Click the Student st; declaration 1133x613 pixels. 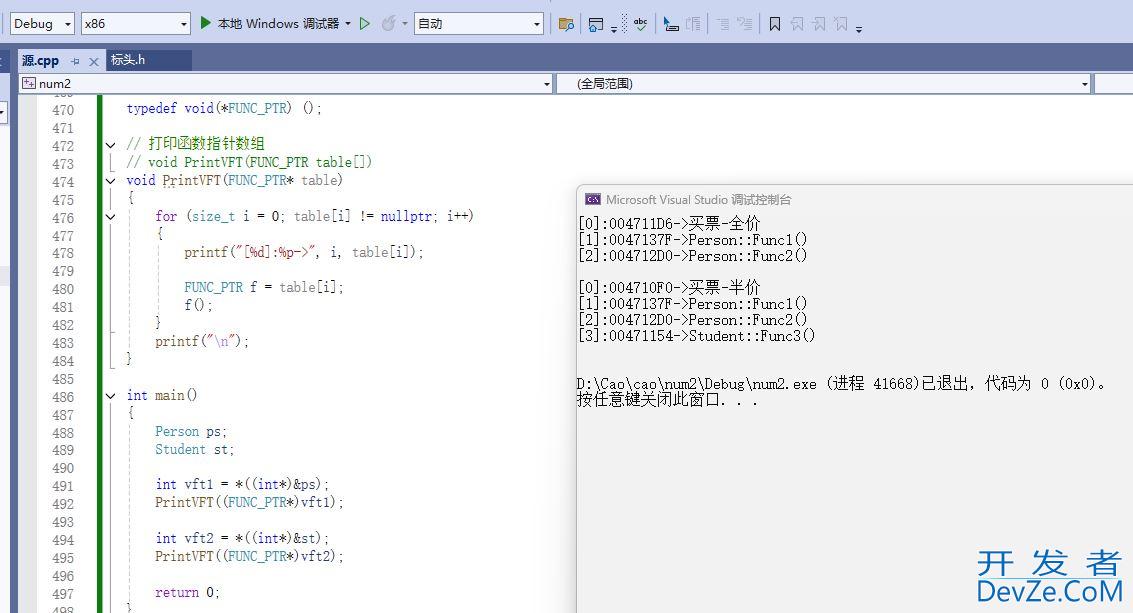pyautogui.click(x=194, y=450)
